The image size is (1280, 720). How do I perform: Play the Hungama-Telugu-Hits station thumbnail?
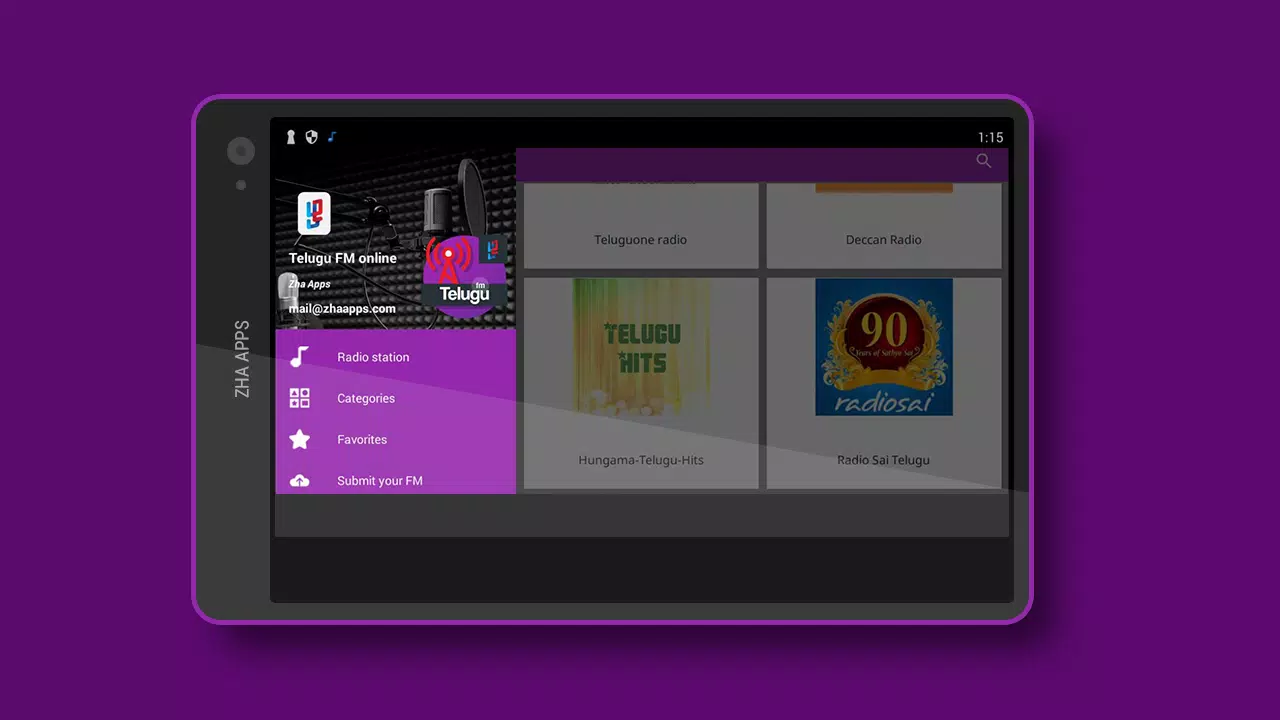tap(641, 347)
